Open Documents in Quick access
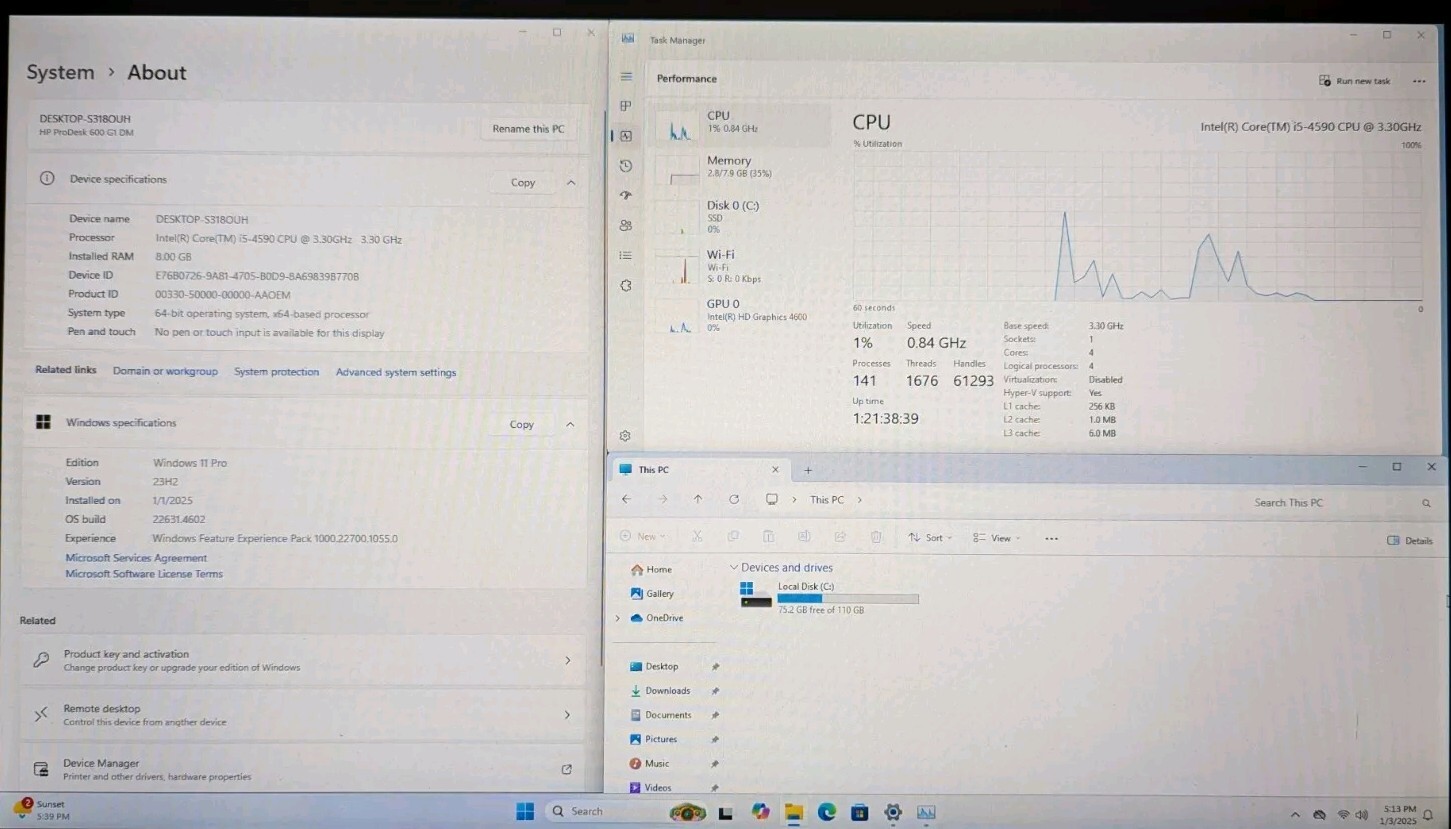 (661, 715)
